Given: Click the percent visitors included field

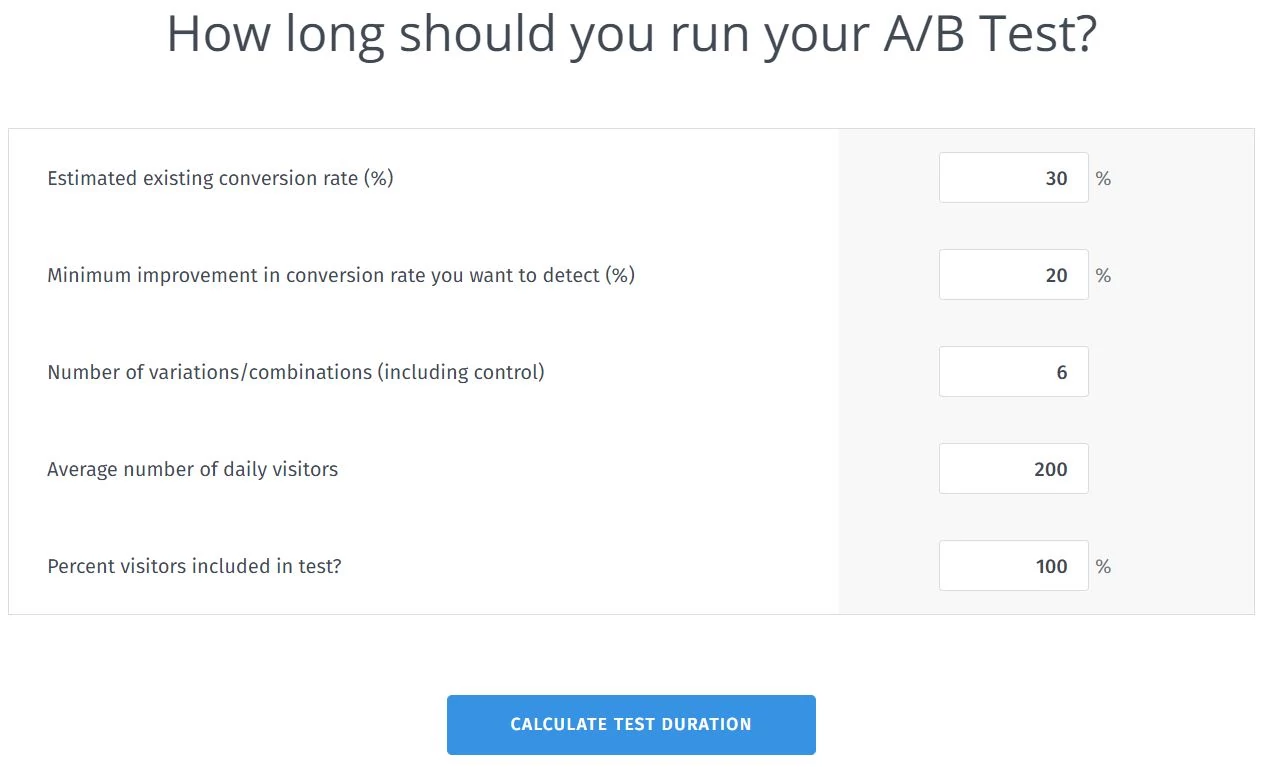Looking at the screenshot, I should click(x=1013, y=565).
